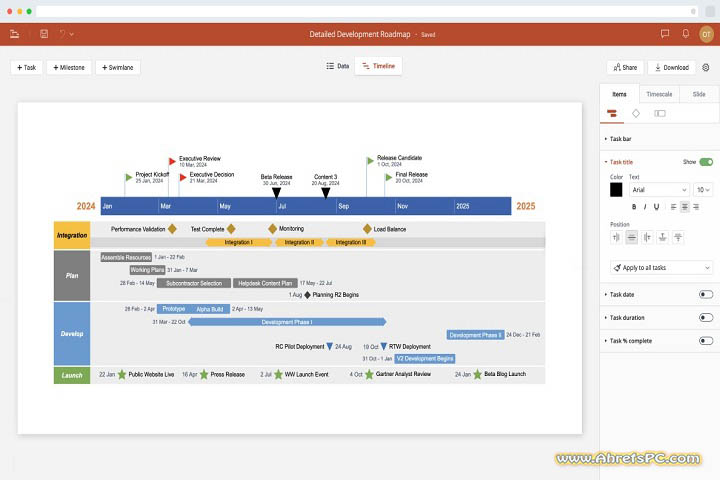
Task: Select the V2 Development Begins task bar
Action: tap(425, 358)
